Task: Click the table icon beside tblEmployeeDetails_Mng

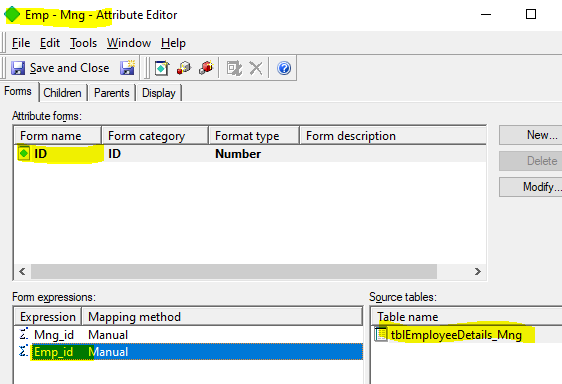Action: [381, 334]
